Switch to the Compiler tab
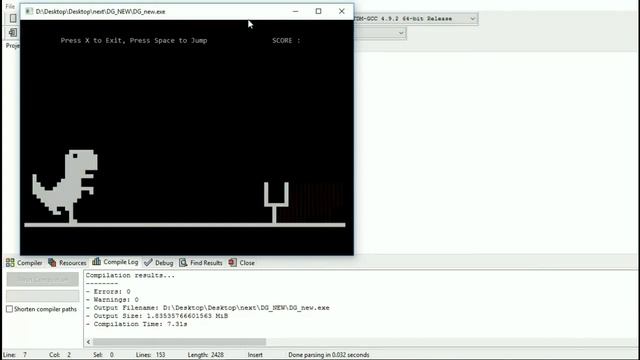This screenshot has width=640, height=360. tap(24, 263)
